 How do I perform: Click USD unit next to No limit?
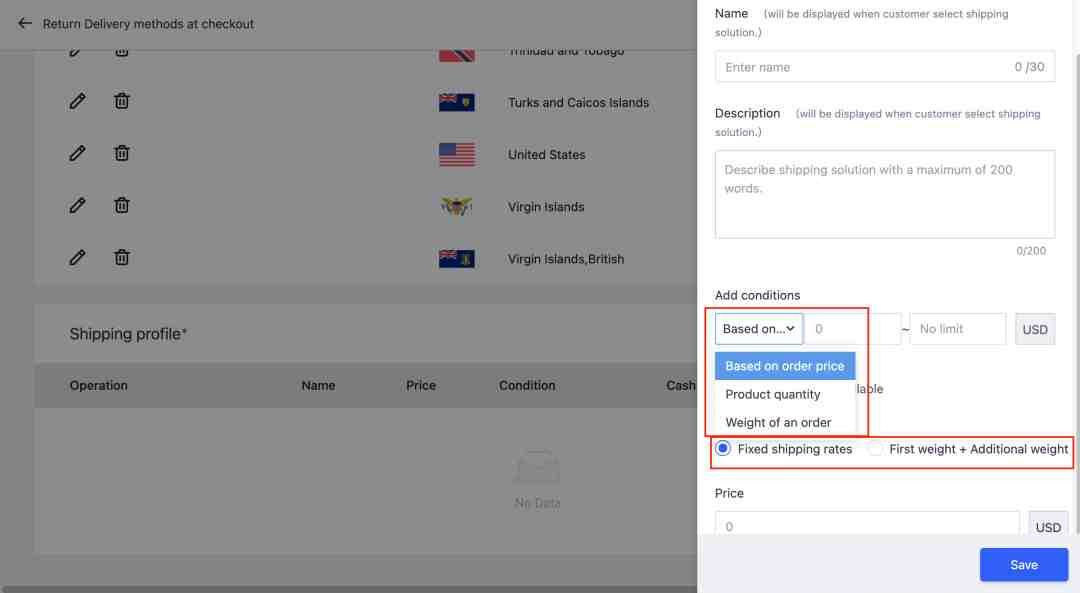[x=1035, y=329]
